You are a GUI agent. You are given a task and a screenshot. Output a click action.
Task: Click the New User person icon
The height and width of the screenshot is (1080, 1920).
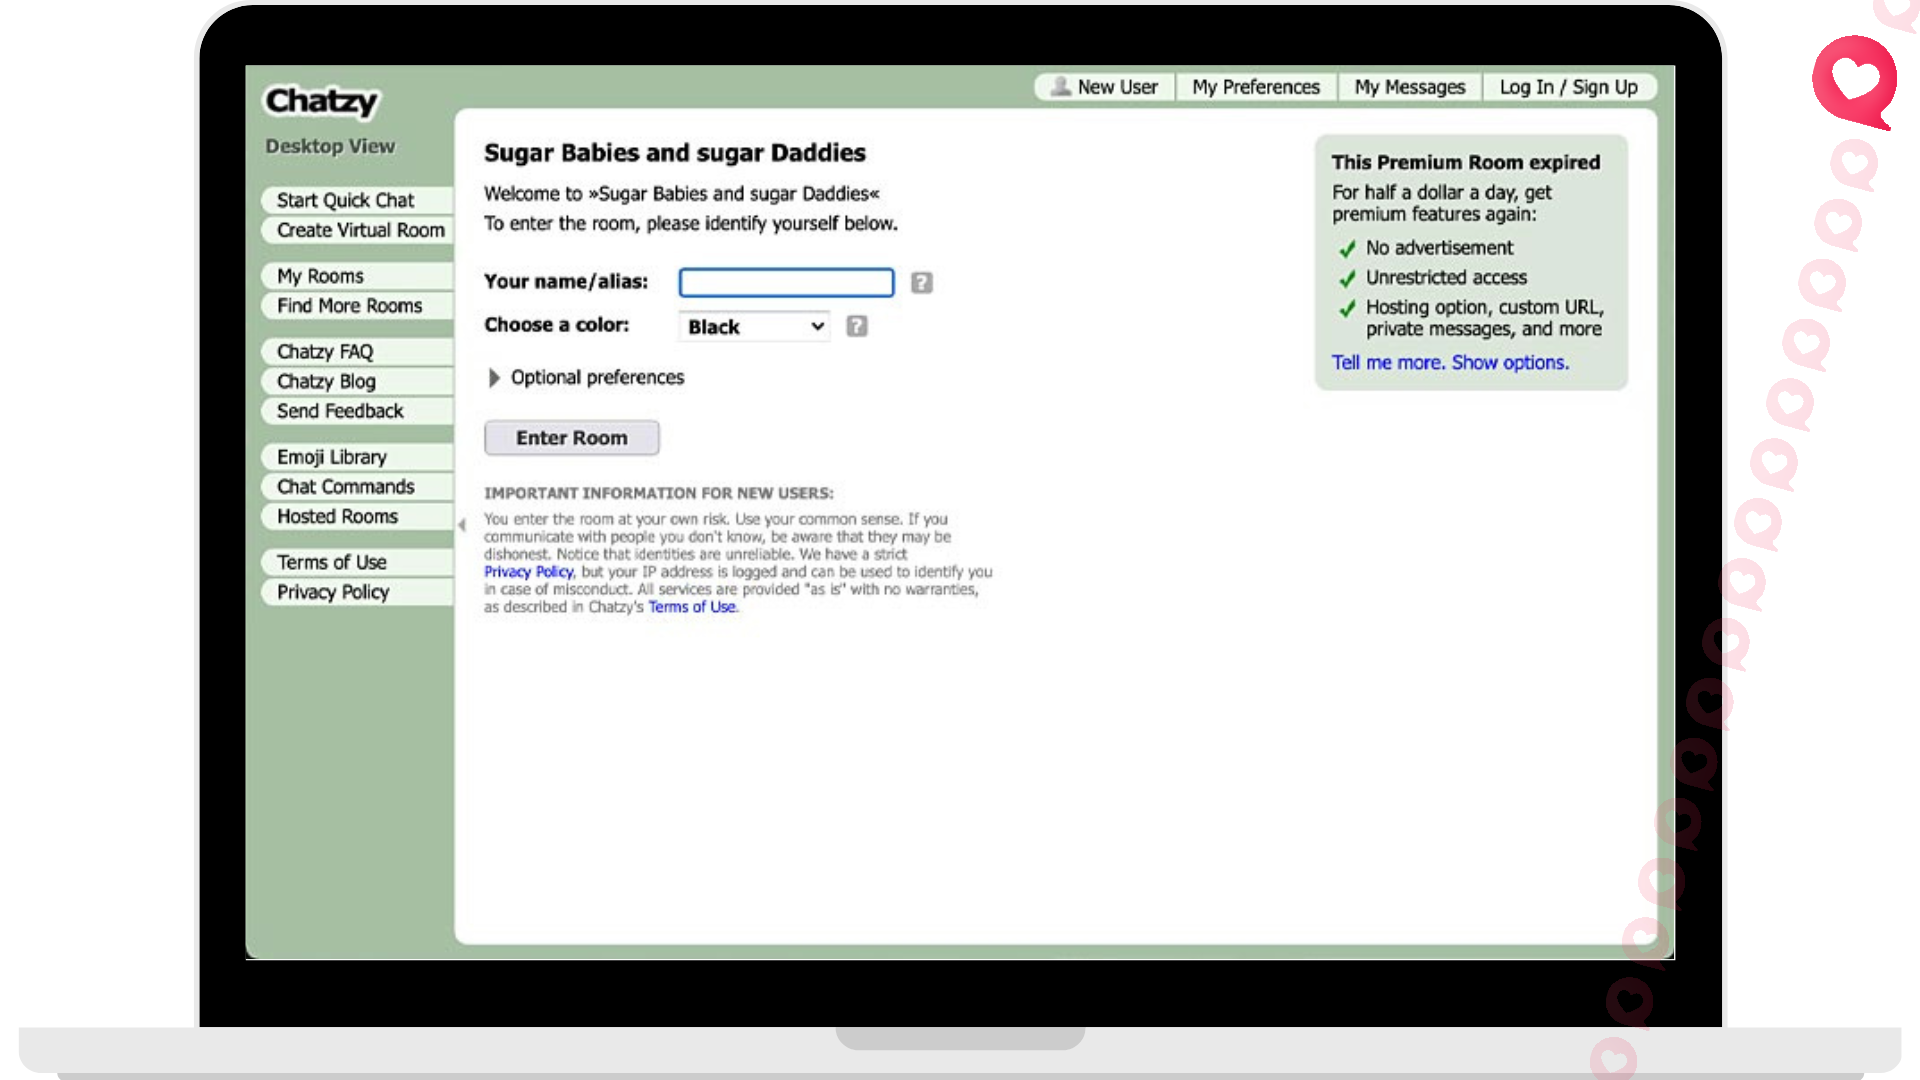coord(1061,87)
